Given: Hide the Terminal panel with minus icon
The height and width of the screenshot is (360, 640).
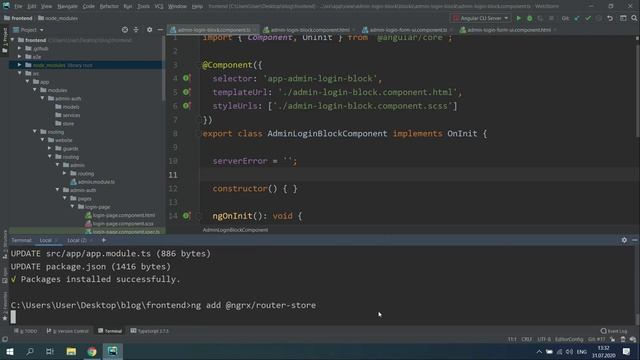Looking at the screenshot, I should 635,240.
